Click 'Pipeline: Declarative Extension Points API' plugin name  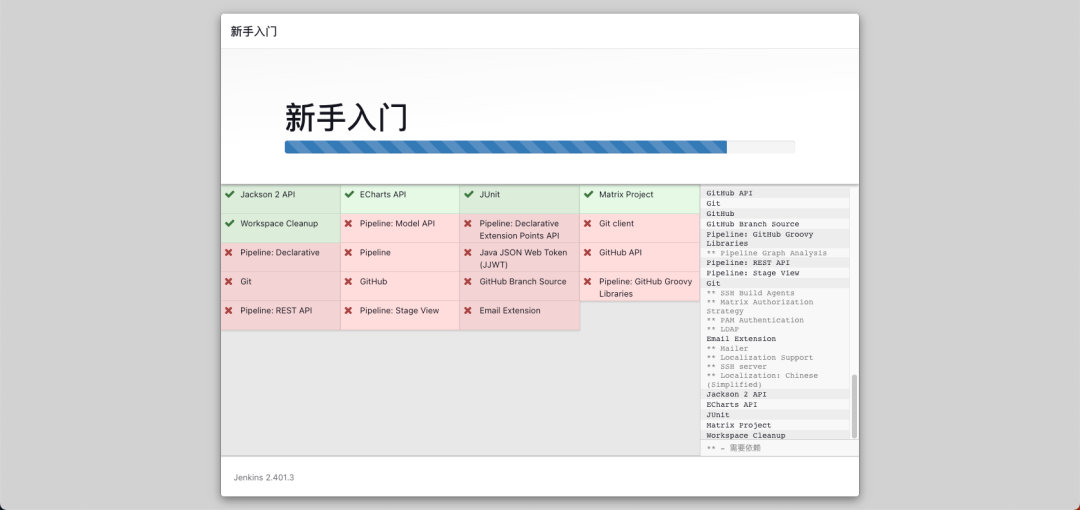(x=519, y=230)
